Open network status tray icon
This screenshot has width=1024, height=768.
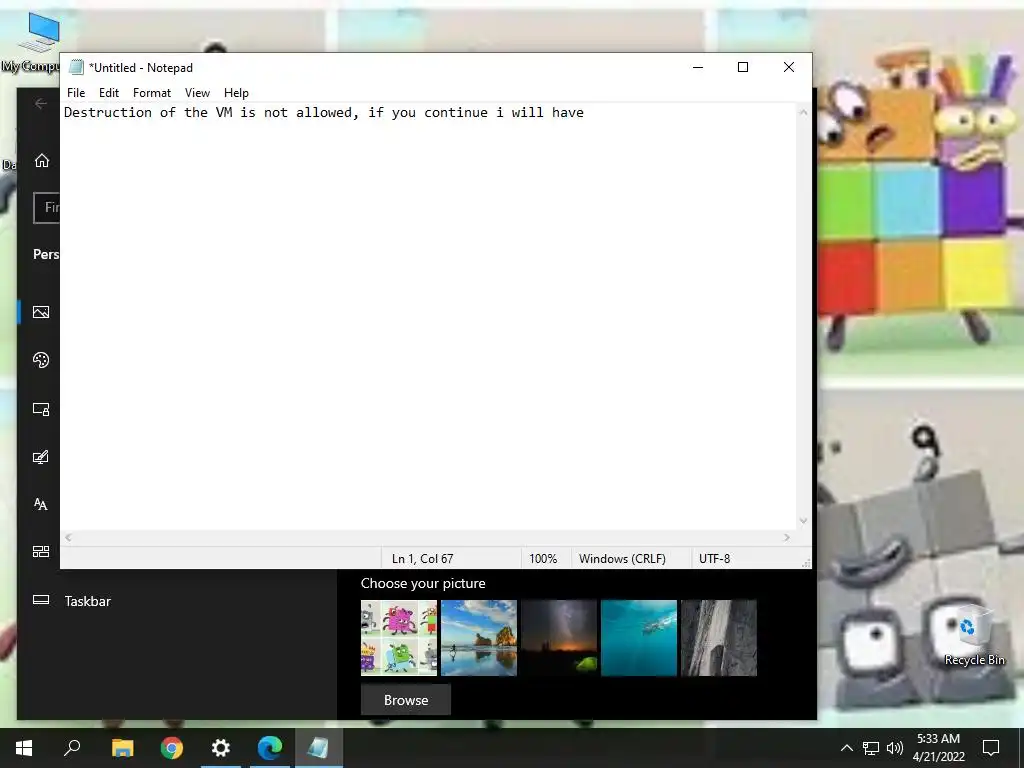click(x=871, y=748)
